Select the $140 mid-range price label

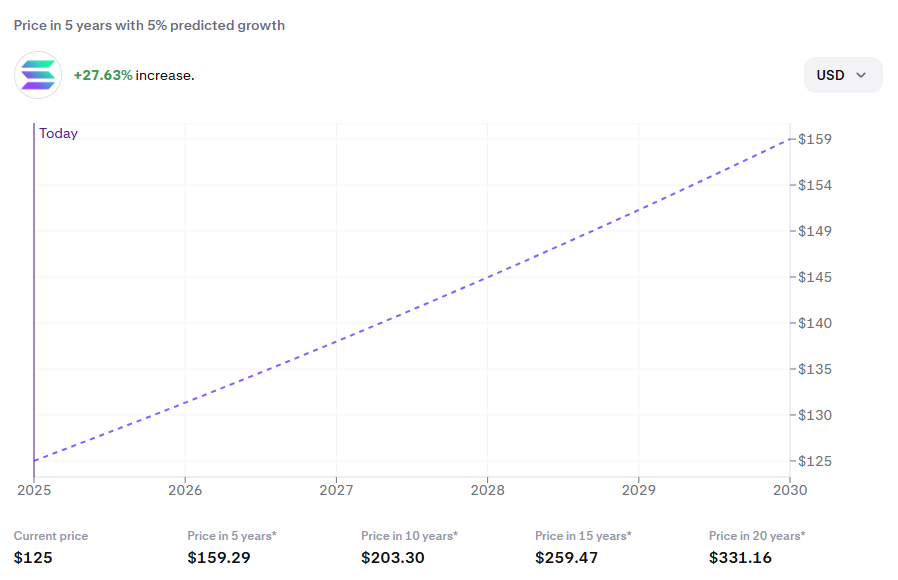pyautogui.click(x=812, y=323)
